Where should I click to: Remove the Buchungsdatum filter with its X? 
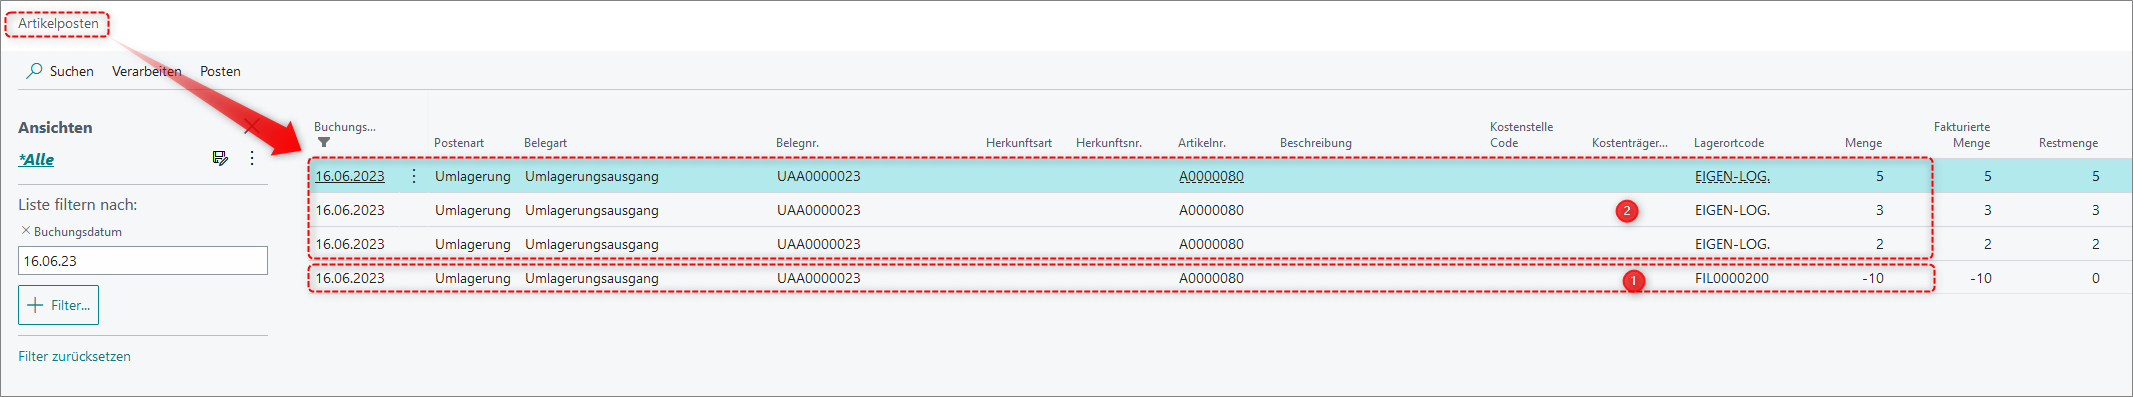coord(26,230)
